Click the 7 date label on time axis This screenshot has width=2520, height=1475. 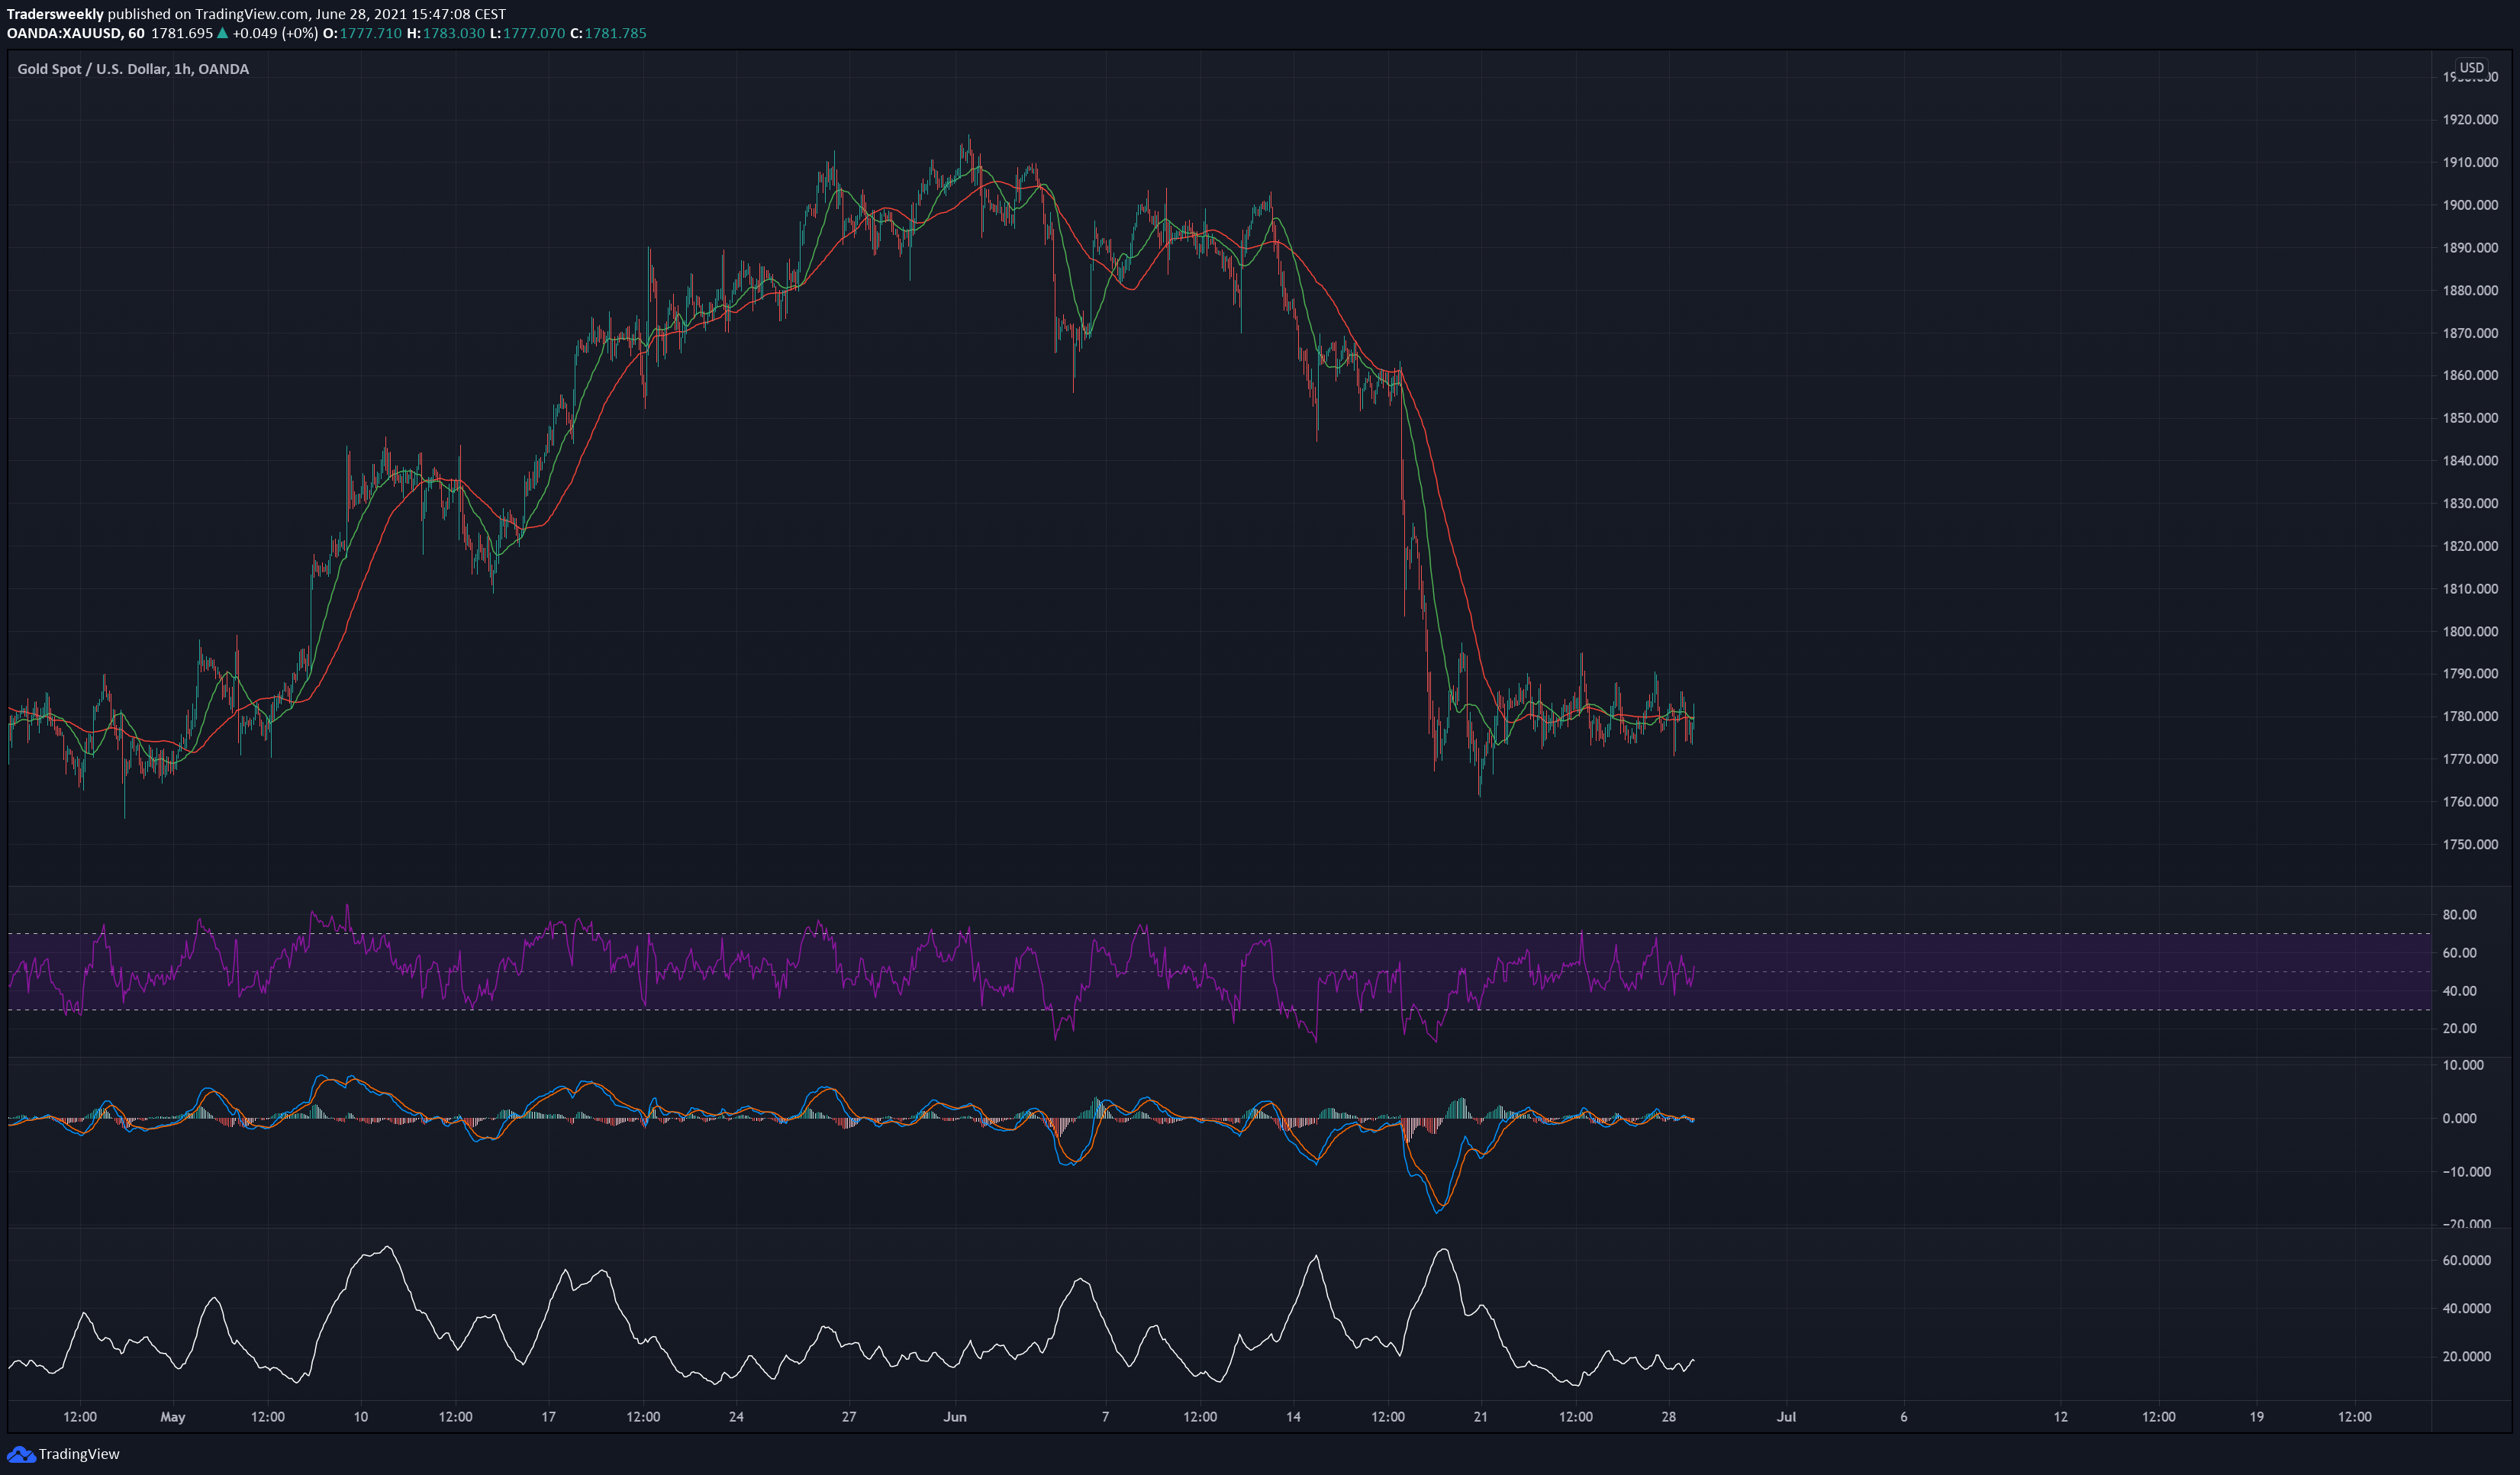[x=1105, y=1417]
